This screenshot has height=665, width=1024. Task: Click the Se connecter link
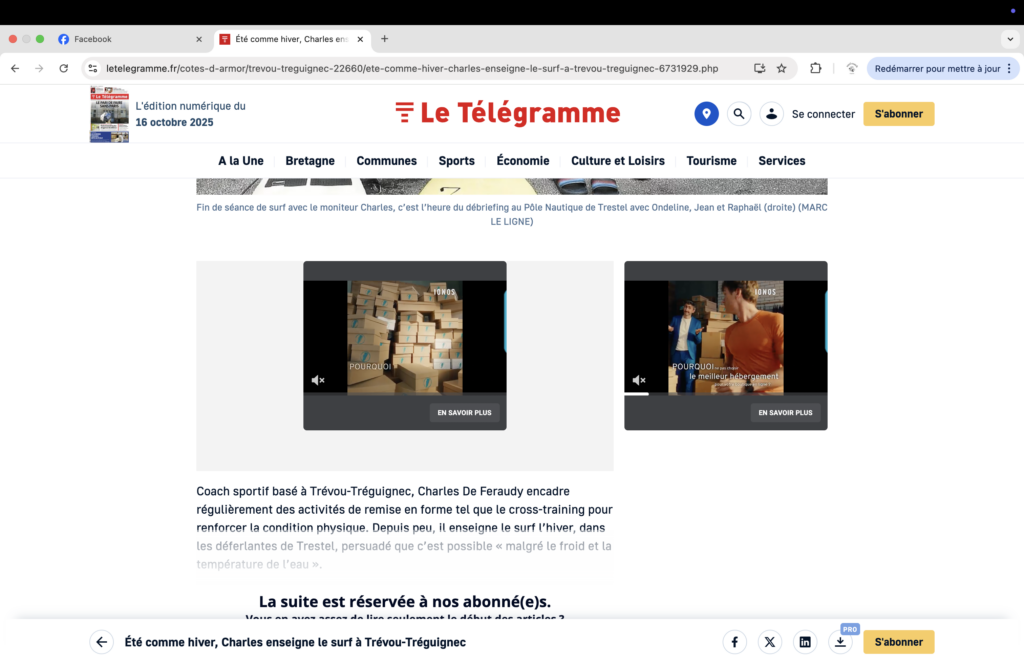pyautogui.click(x=823, y=114)
